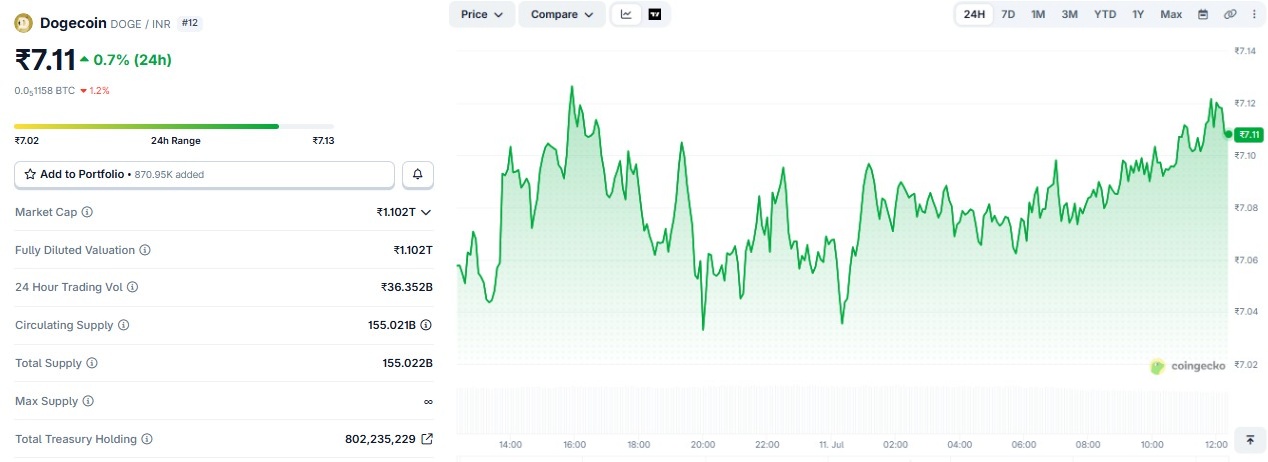Click the 16:00 time axis label
The height and width of the screenshot is (462, 1268).
point(574,444)
